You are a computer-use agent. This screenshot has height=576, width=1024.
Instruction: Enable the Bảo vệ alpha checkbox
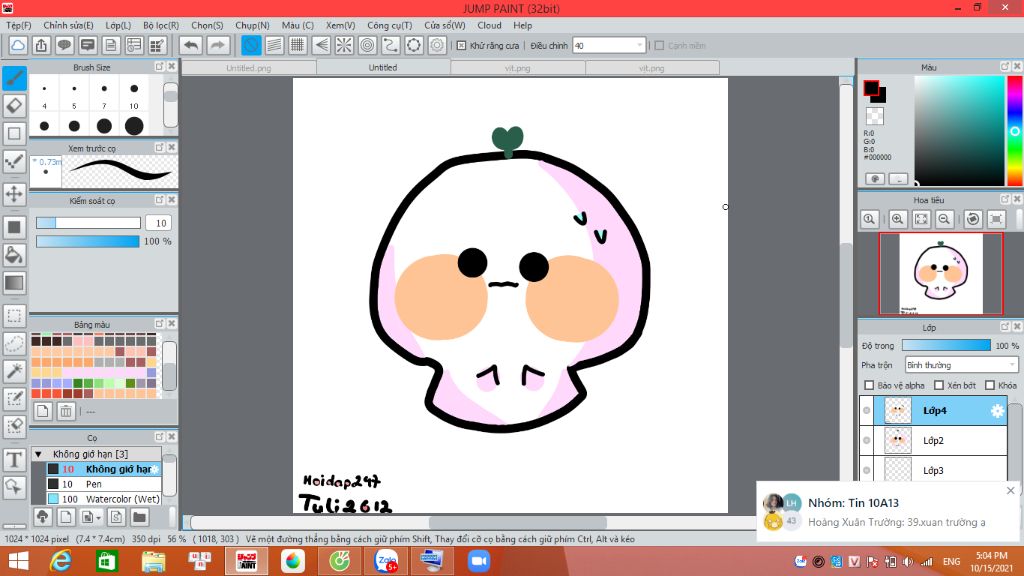[868, 385]
